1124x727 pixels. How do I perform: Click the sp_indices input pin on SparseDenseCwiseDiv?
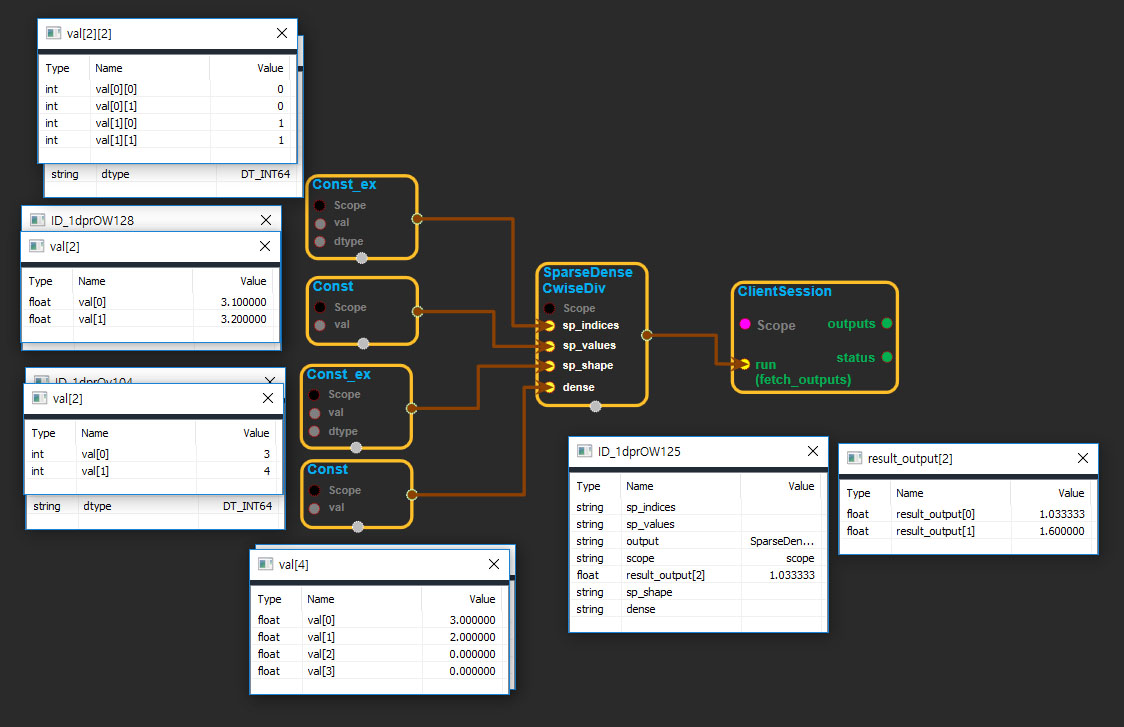pos(549,325)
